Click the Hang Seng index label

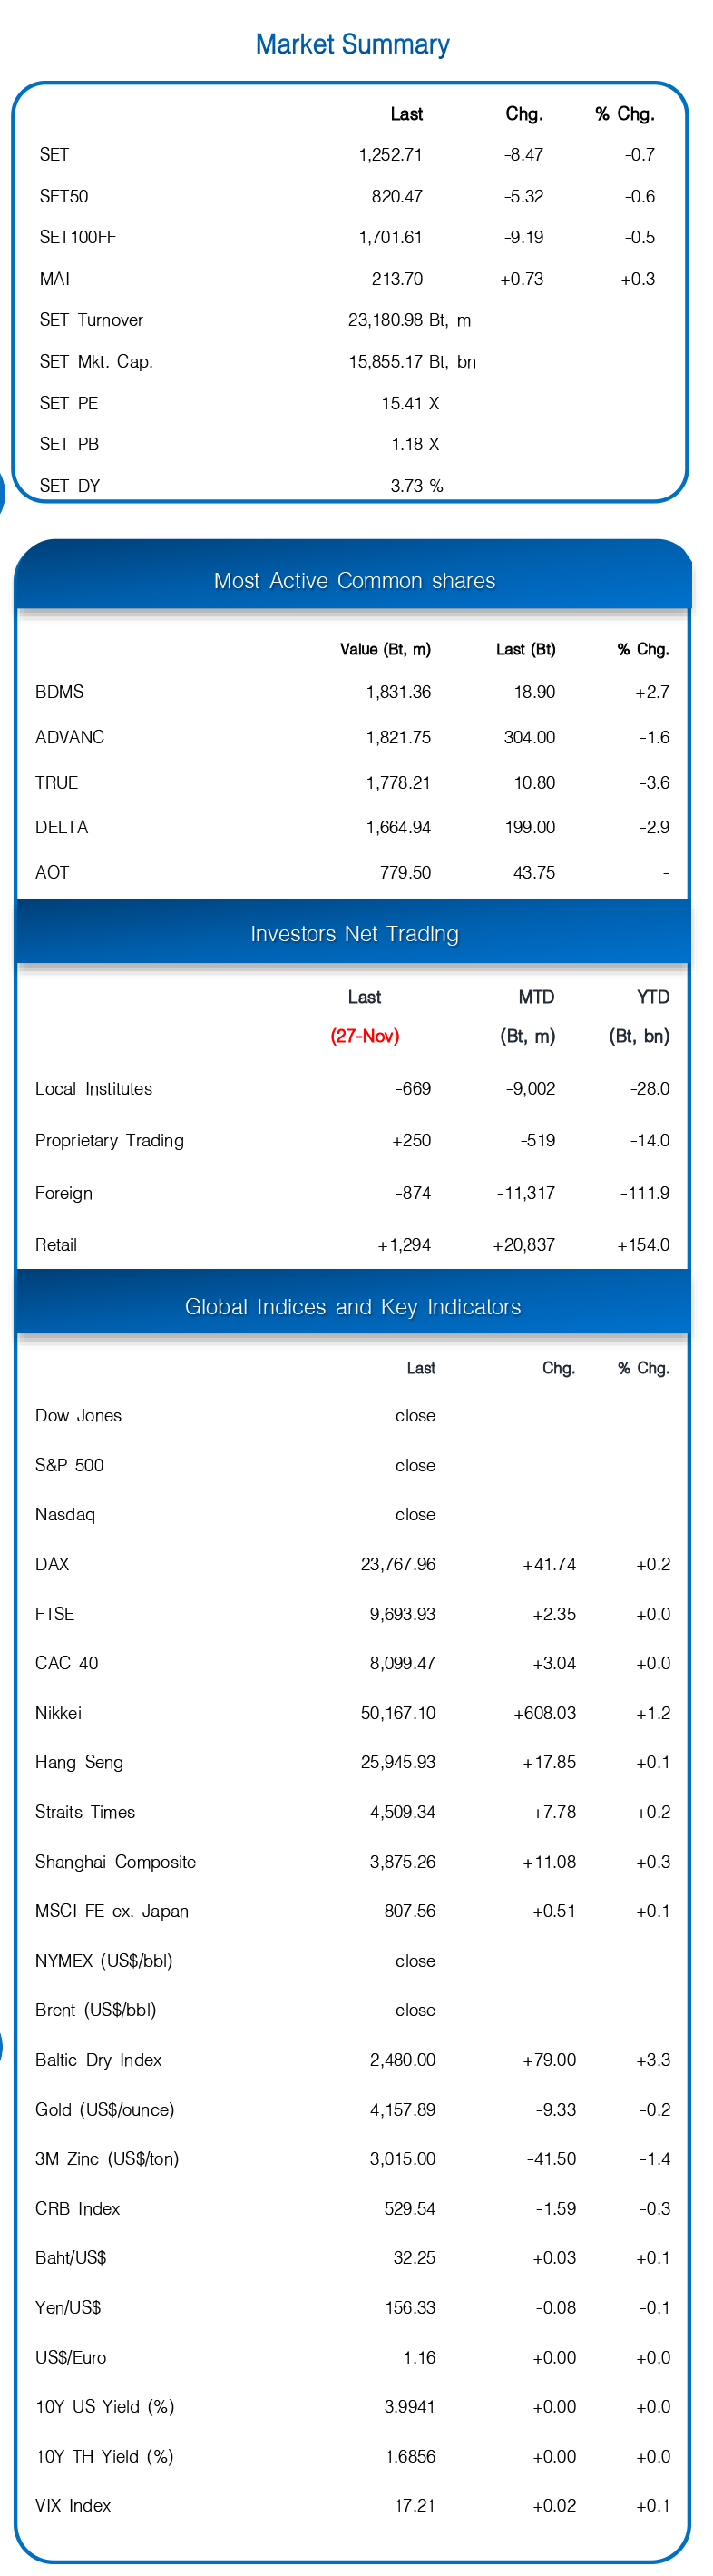click(79, 1762)
